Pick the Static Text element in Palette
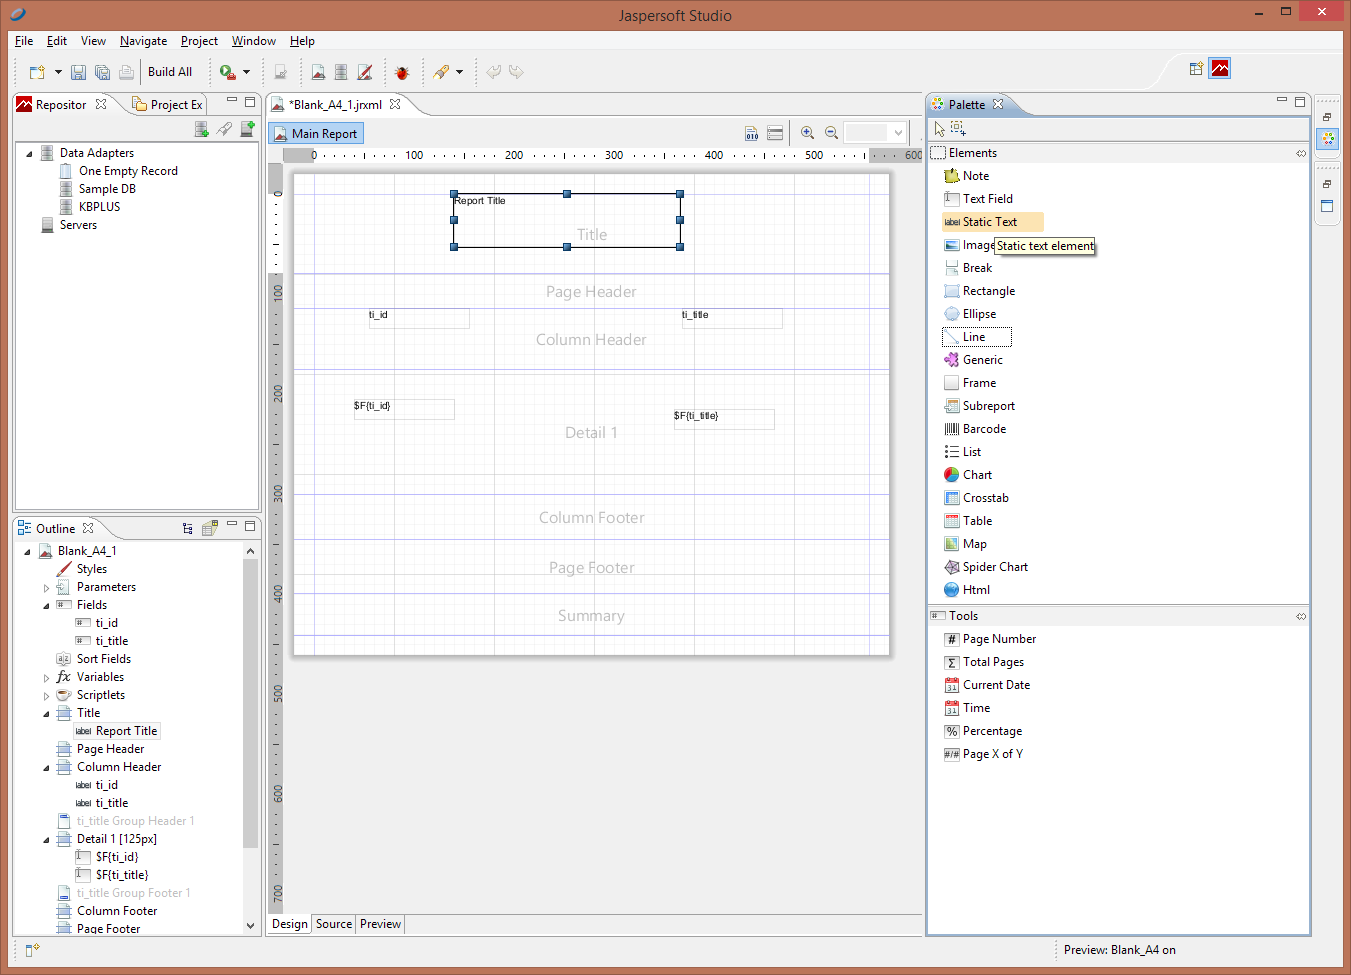Image resolution: width=1351 pixels, height=975 pixels. pyautogui.click(x=992, y=222)
